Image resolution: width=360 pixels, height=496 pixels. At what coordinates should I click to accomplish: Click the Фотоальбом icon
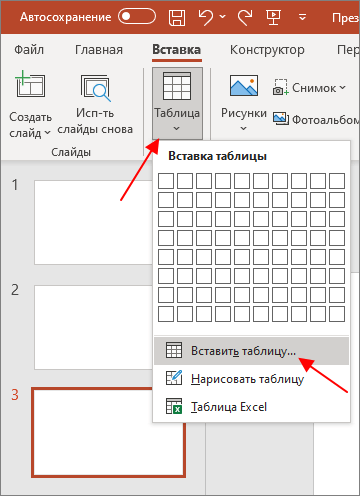click(281, 118)
